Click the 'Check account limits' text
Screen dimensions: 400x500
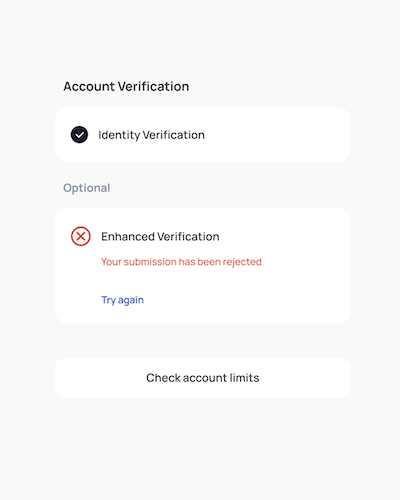coord(203,378)
